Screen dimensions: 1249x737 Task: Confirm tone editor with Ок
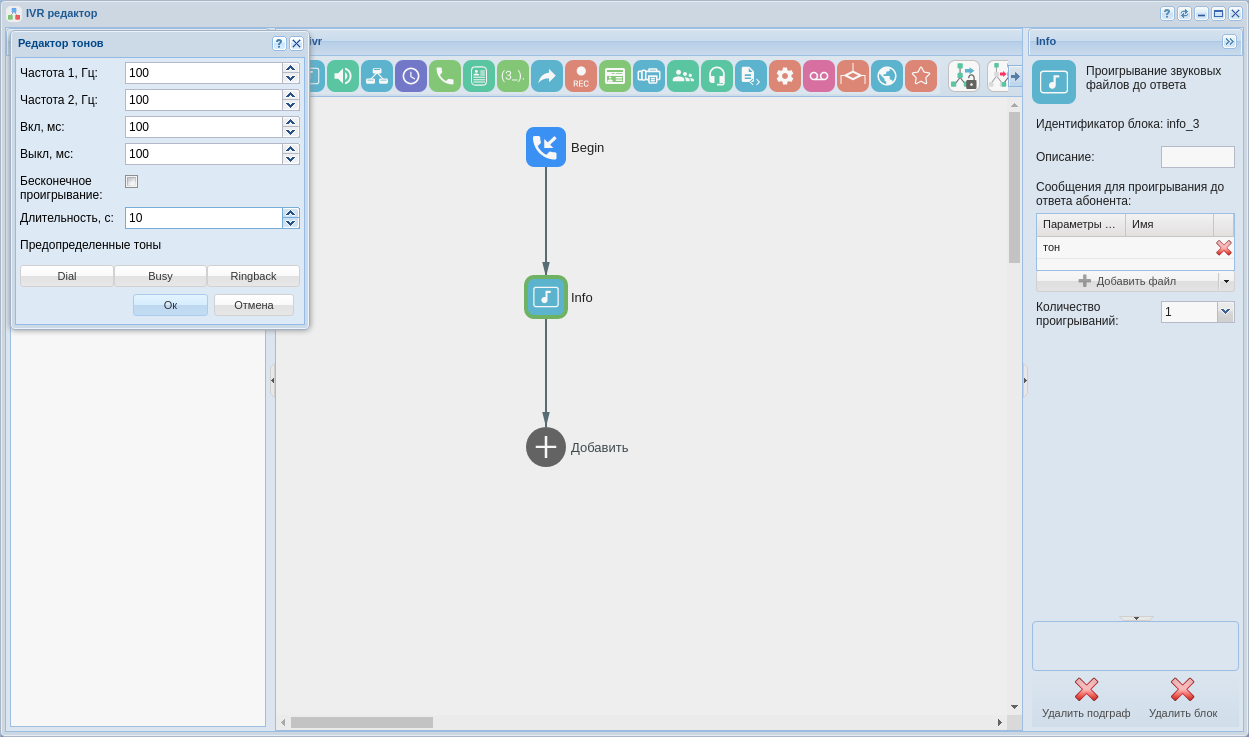click(x=170, y=305)
